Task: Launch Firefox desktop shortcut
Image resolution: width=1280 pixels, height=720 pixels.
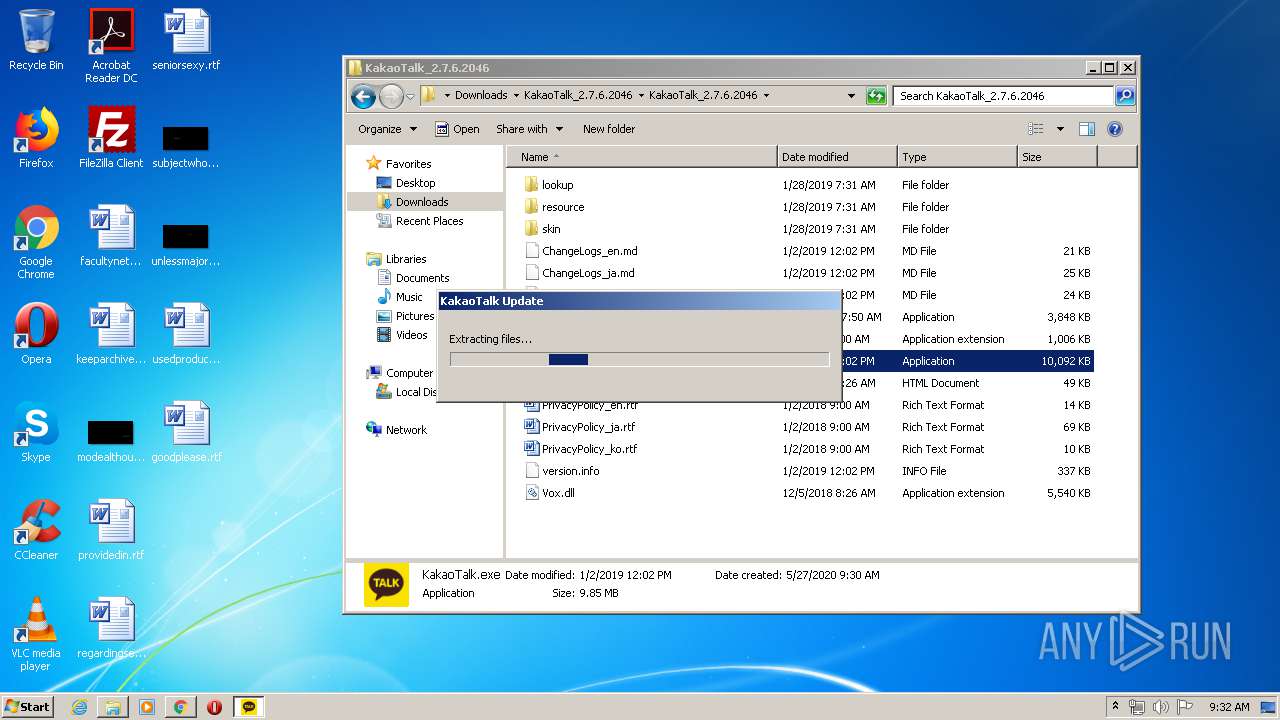Action: 36,138
